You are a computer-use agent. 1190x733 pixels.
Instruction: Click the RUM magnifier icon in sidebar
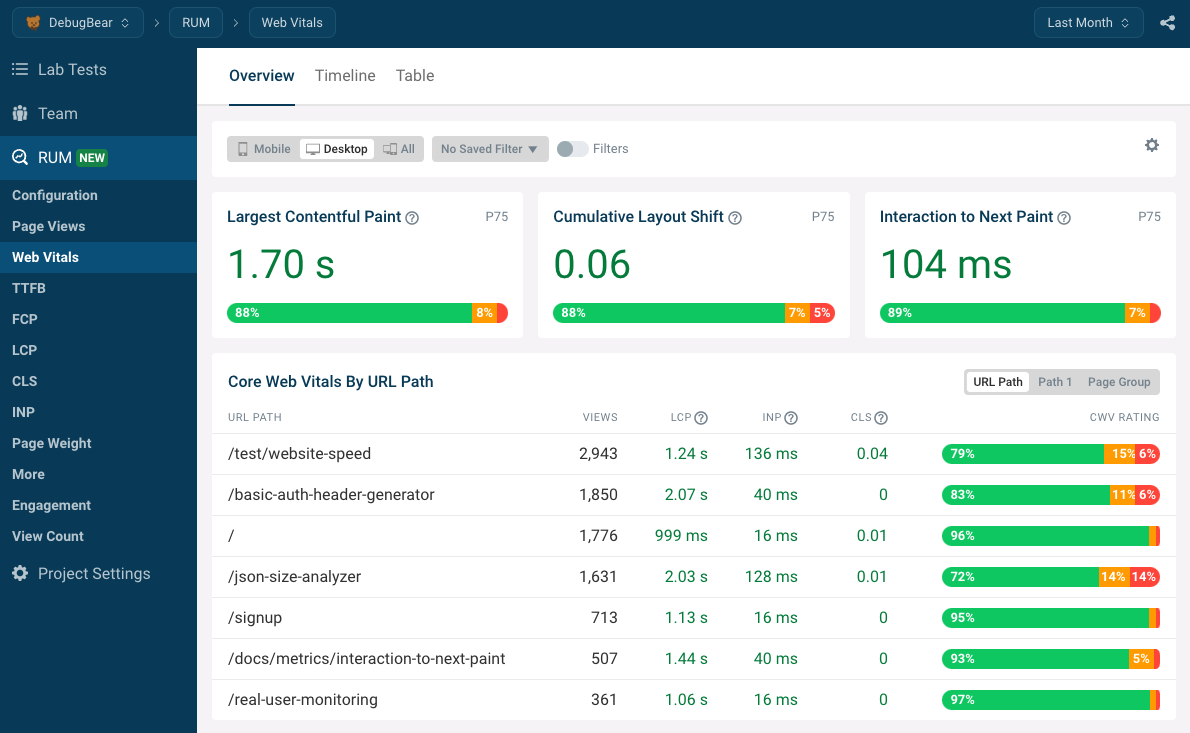tap(20, 157)
